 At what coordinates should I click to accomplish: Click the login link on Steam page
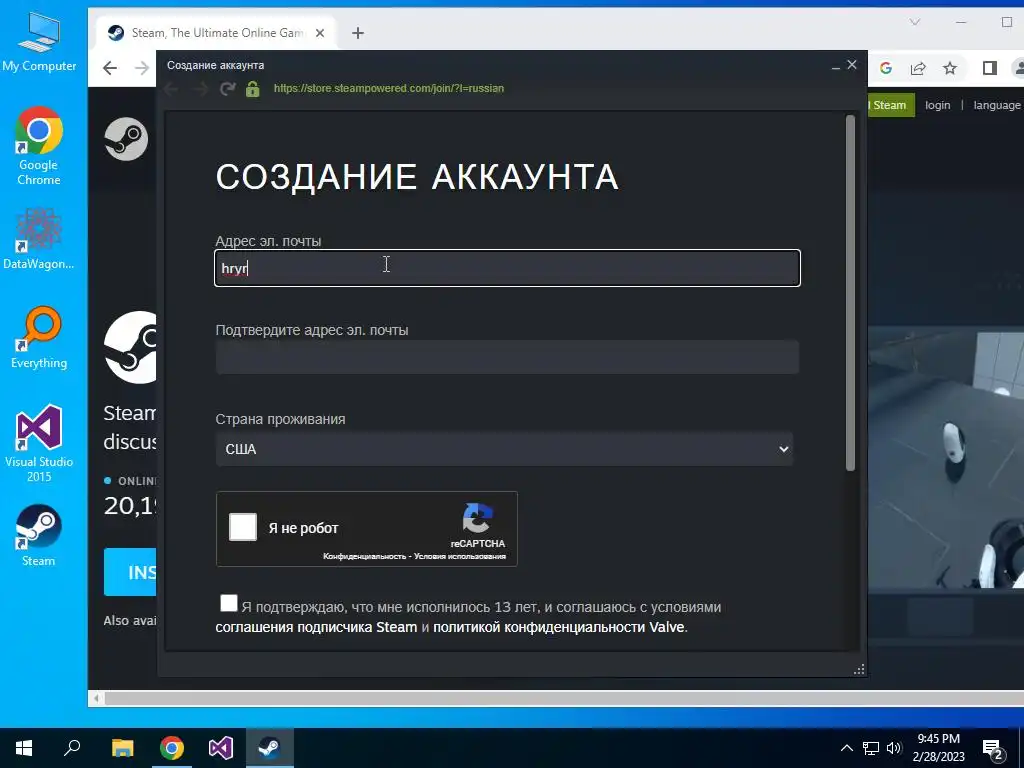[x=937, y=105]
